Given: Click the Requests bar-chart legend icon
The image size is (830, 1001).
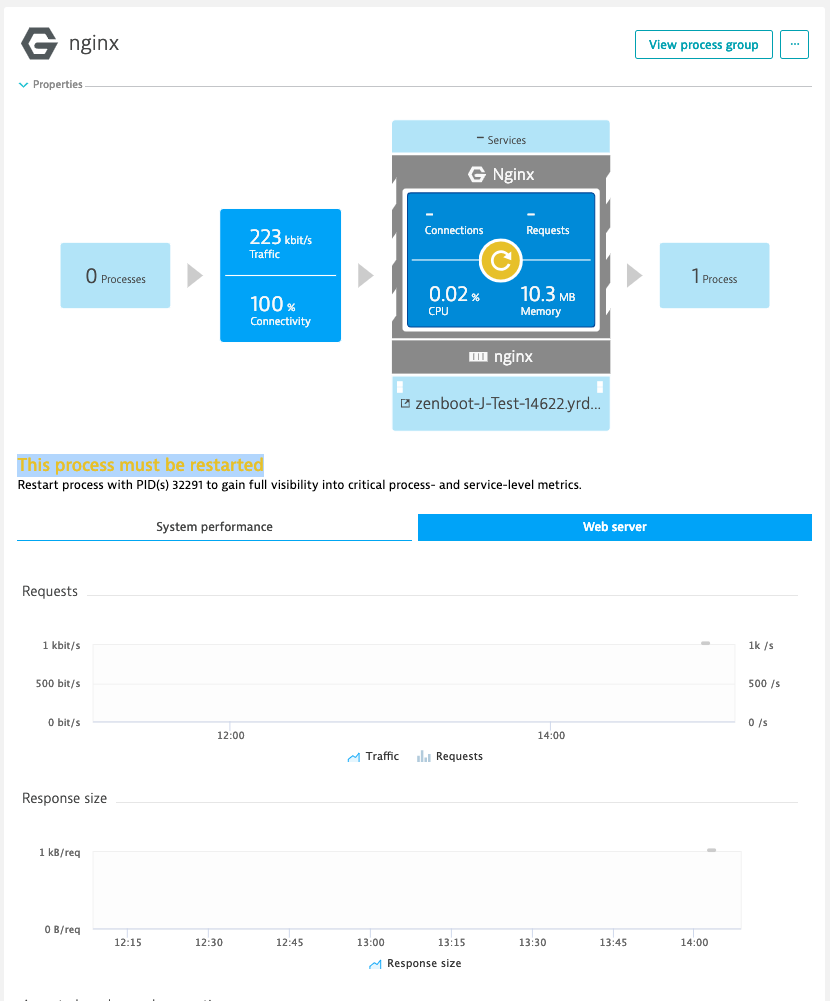Looking at the screenshot, I should (x=422, y=757).
